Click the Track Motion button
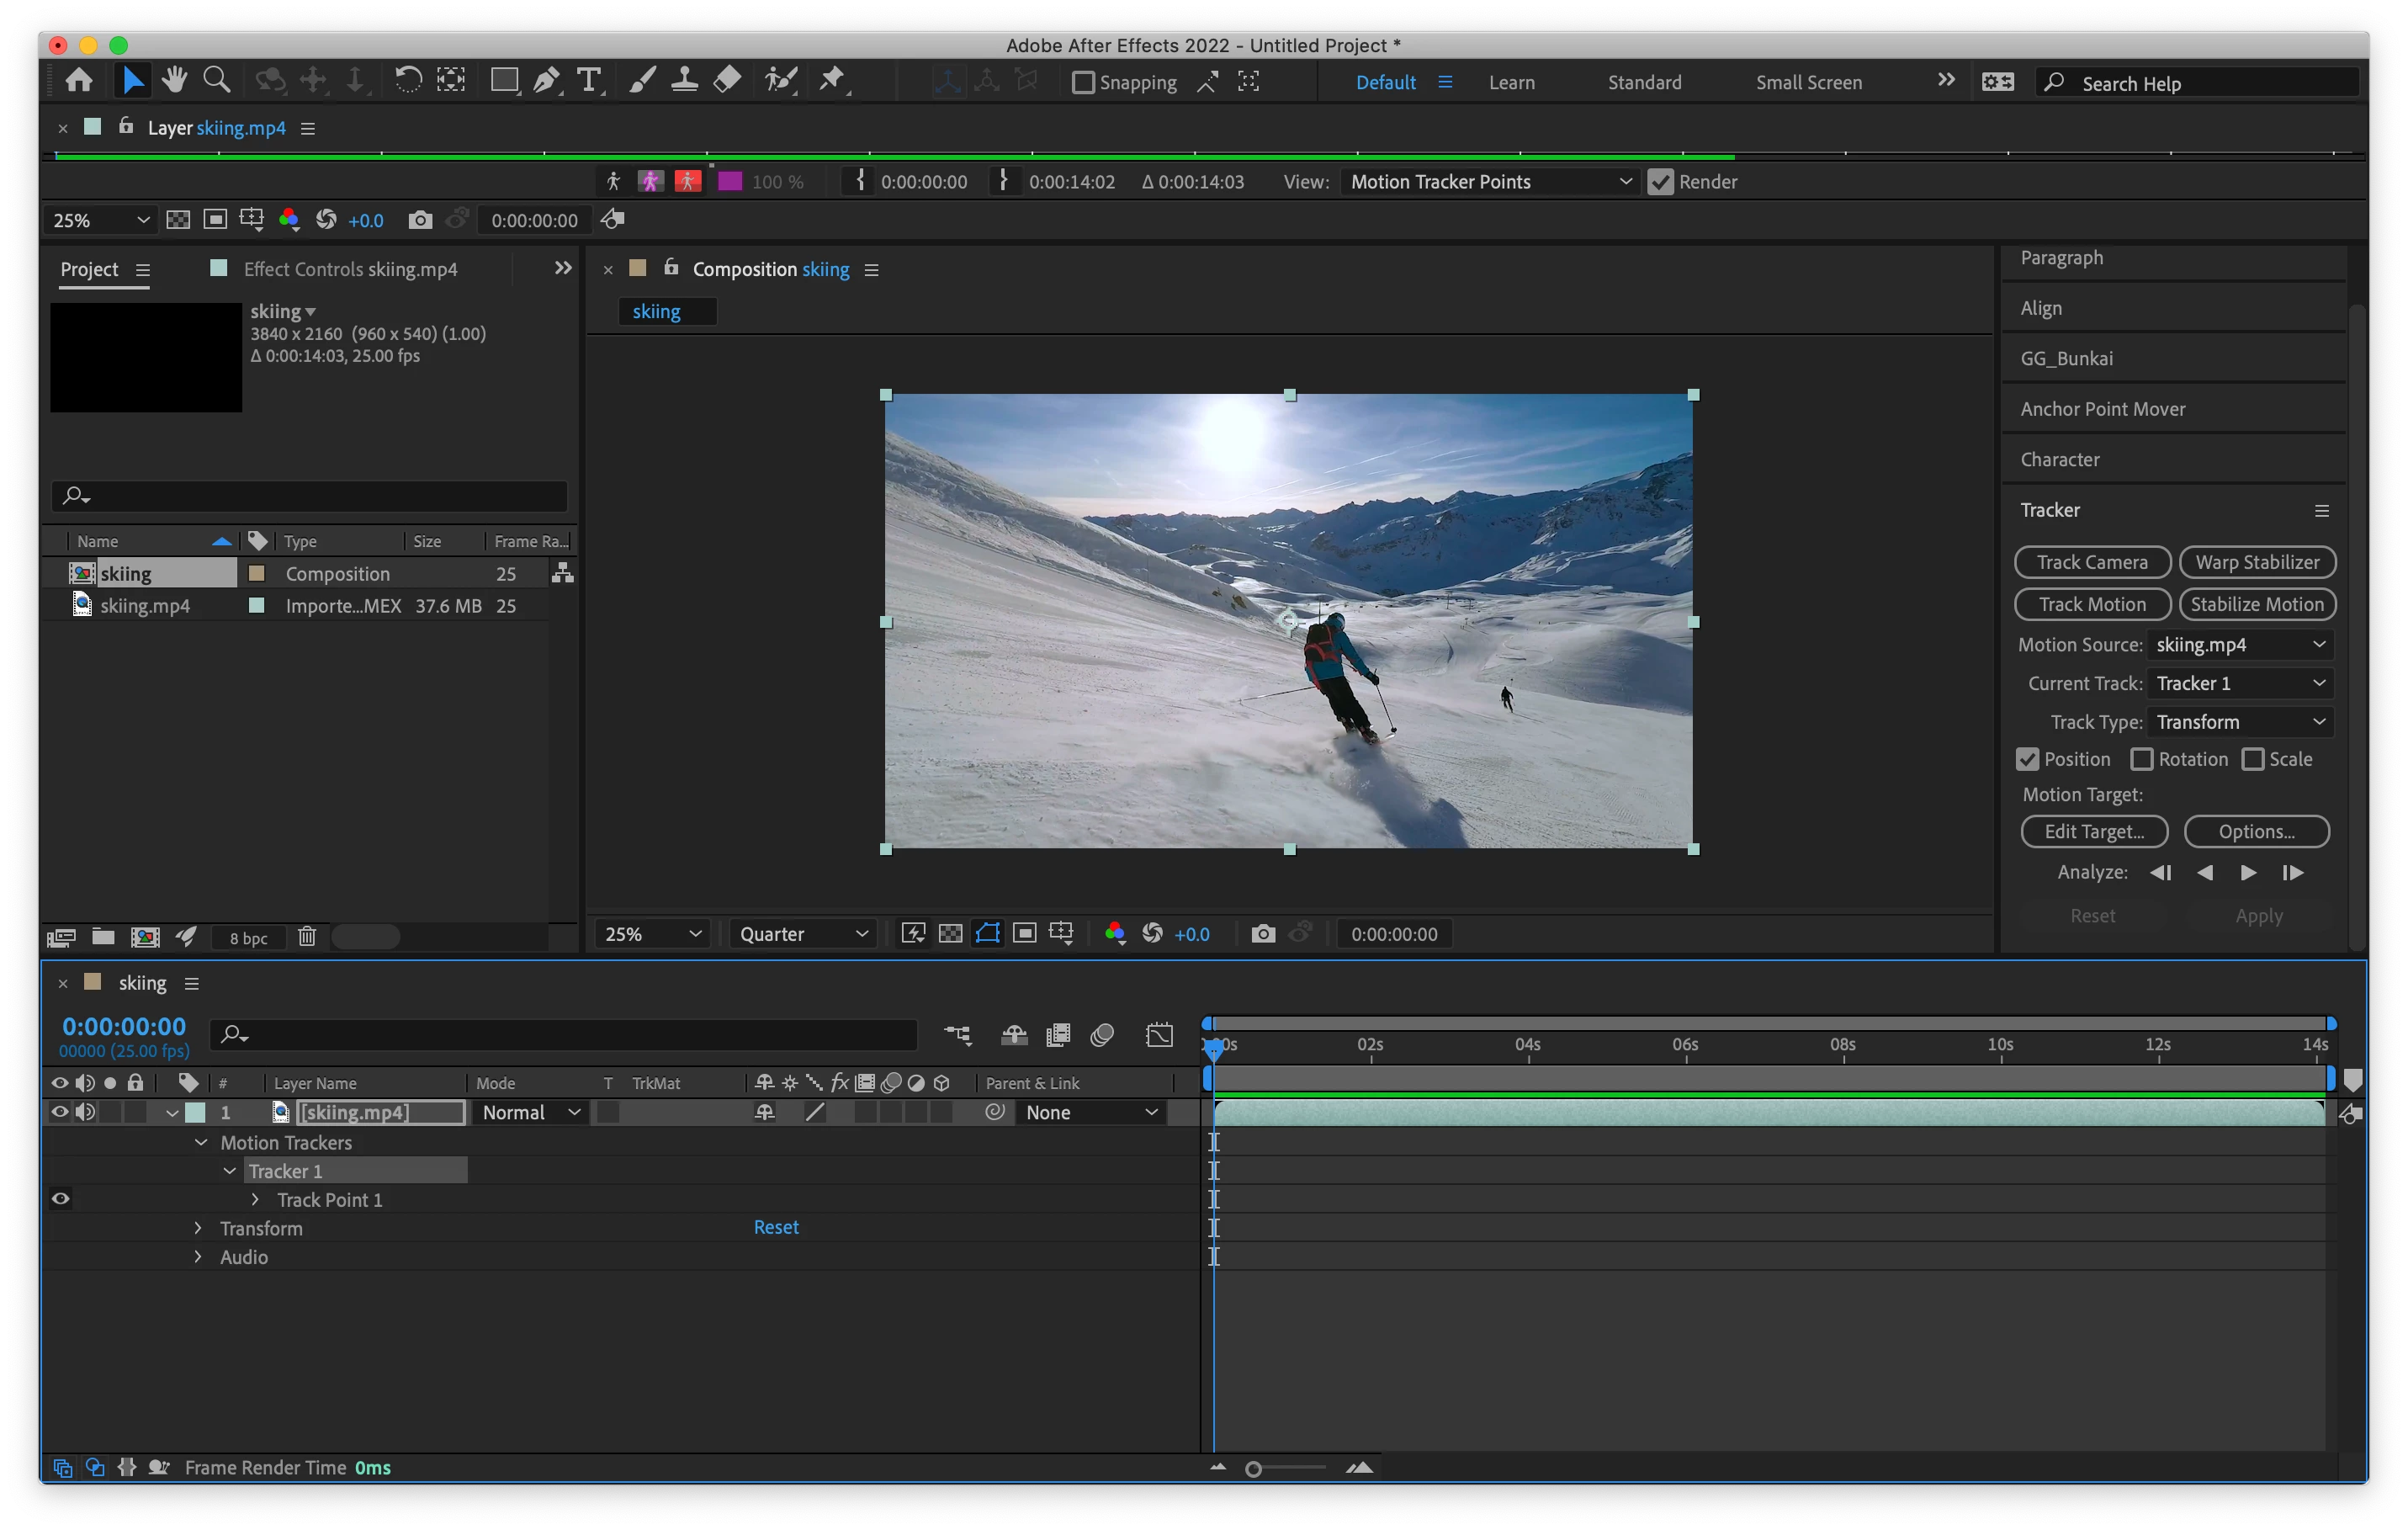 click(2092, 604)
